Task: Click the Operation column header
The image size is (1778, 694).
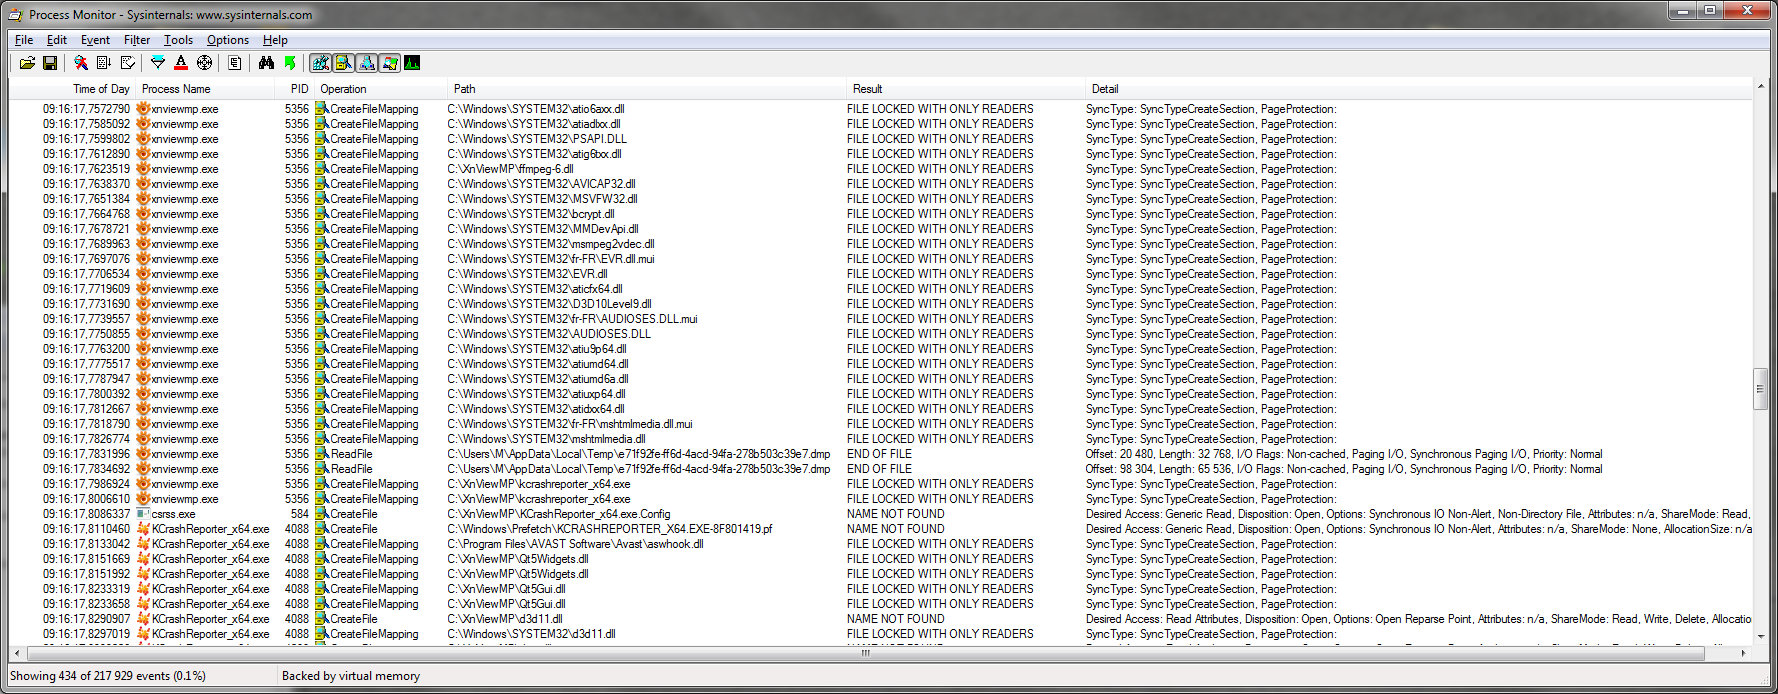Action: point(379,89)
